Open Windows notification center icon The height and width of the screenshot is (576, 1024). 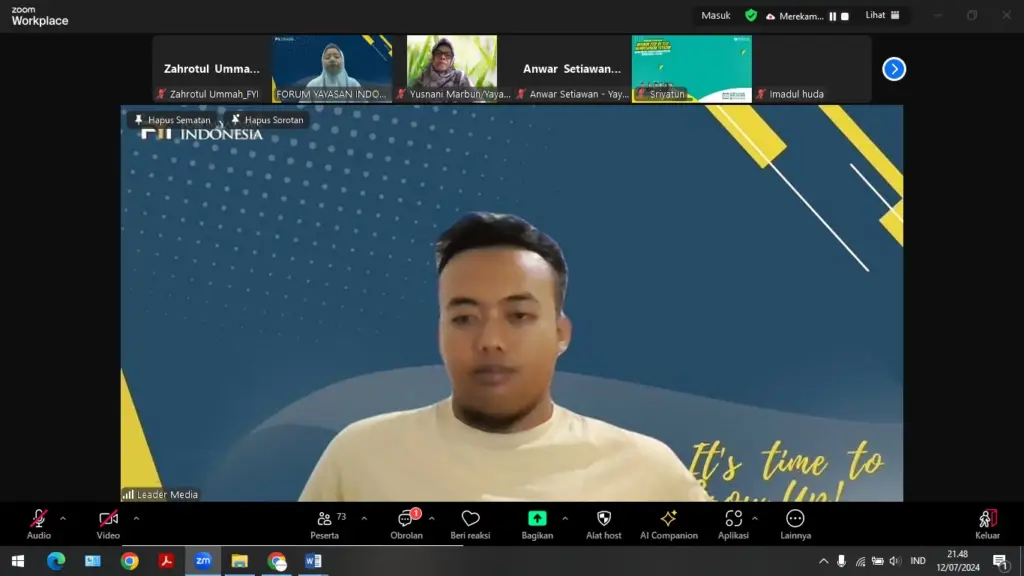(1000, 561)
